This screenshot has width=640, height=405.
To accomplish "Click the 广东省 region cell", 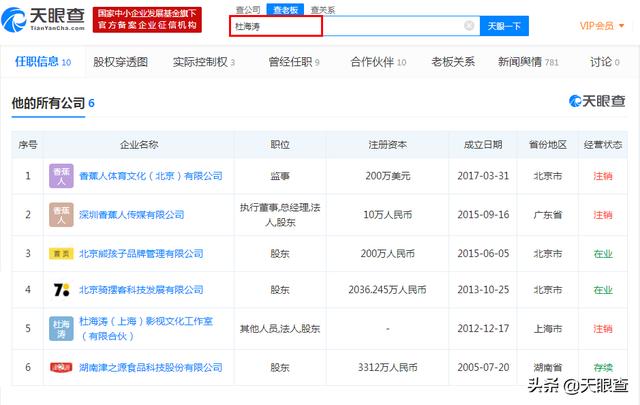I will [548, 215].
